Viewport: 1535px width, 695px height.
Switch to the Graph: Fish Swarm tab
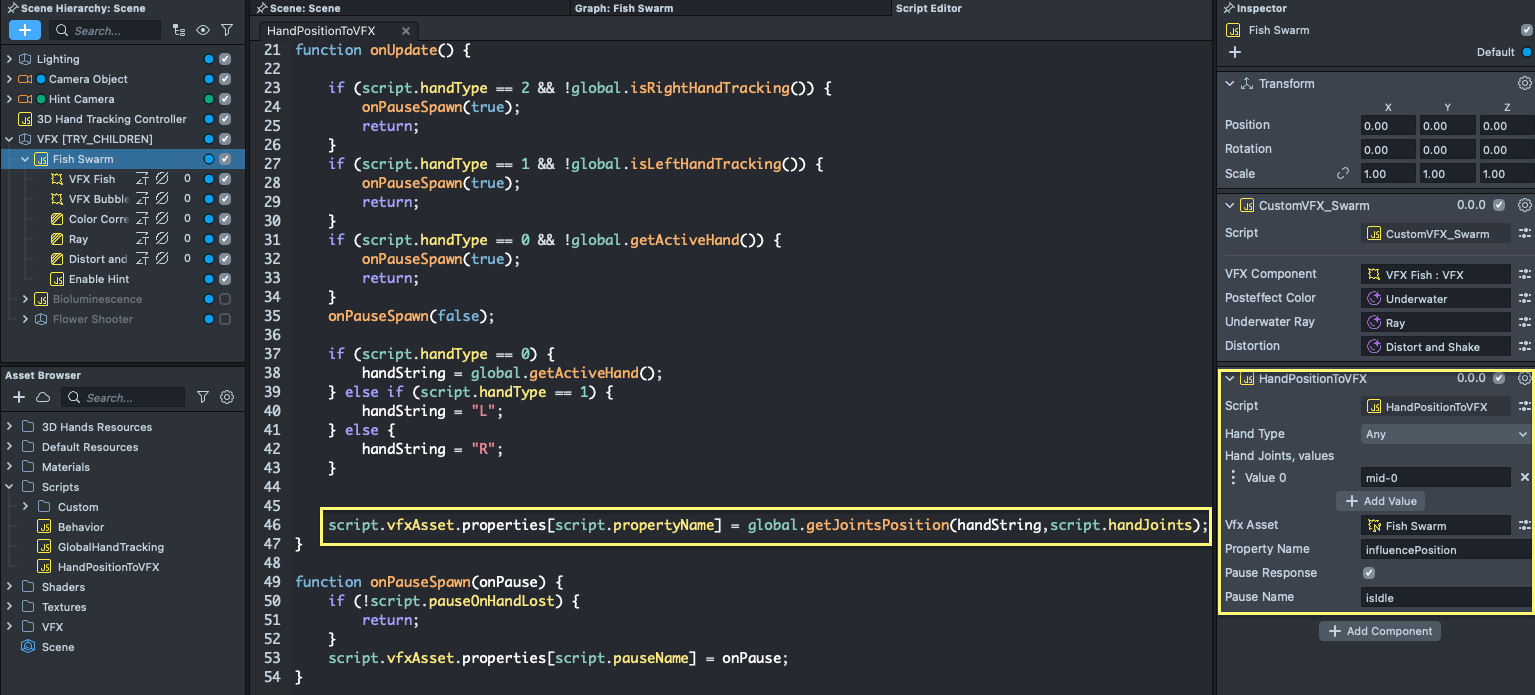click(623, 8)
